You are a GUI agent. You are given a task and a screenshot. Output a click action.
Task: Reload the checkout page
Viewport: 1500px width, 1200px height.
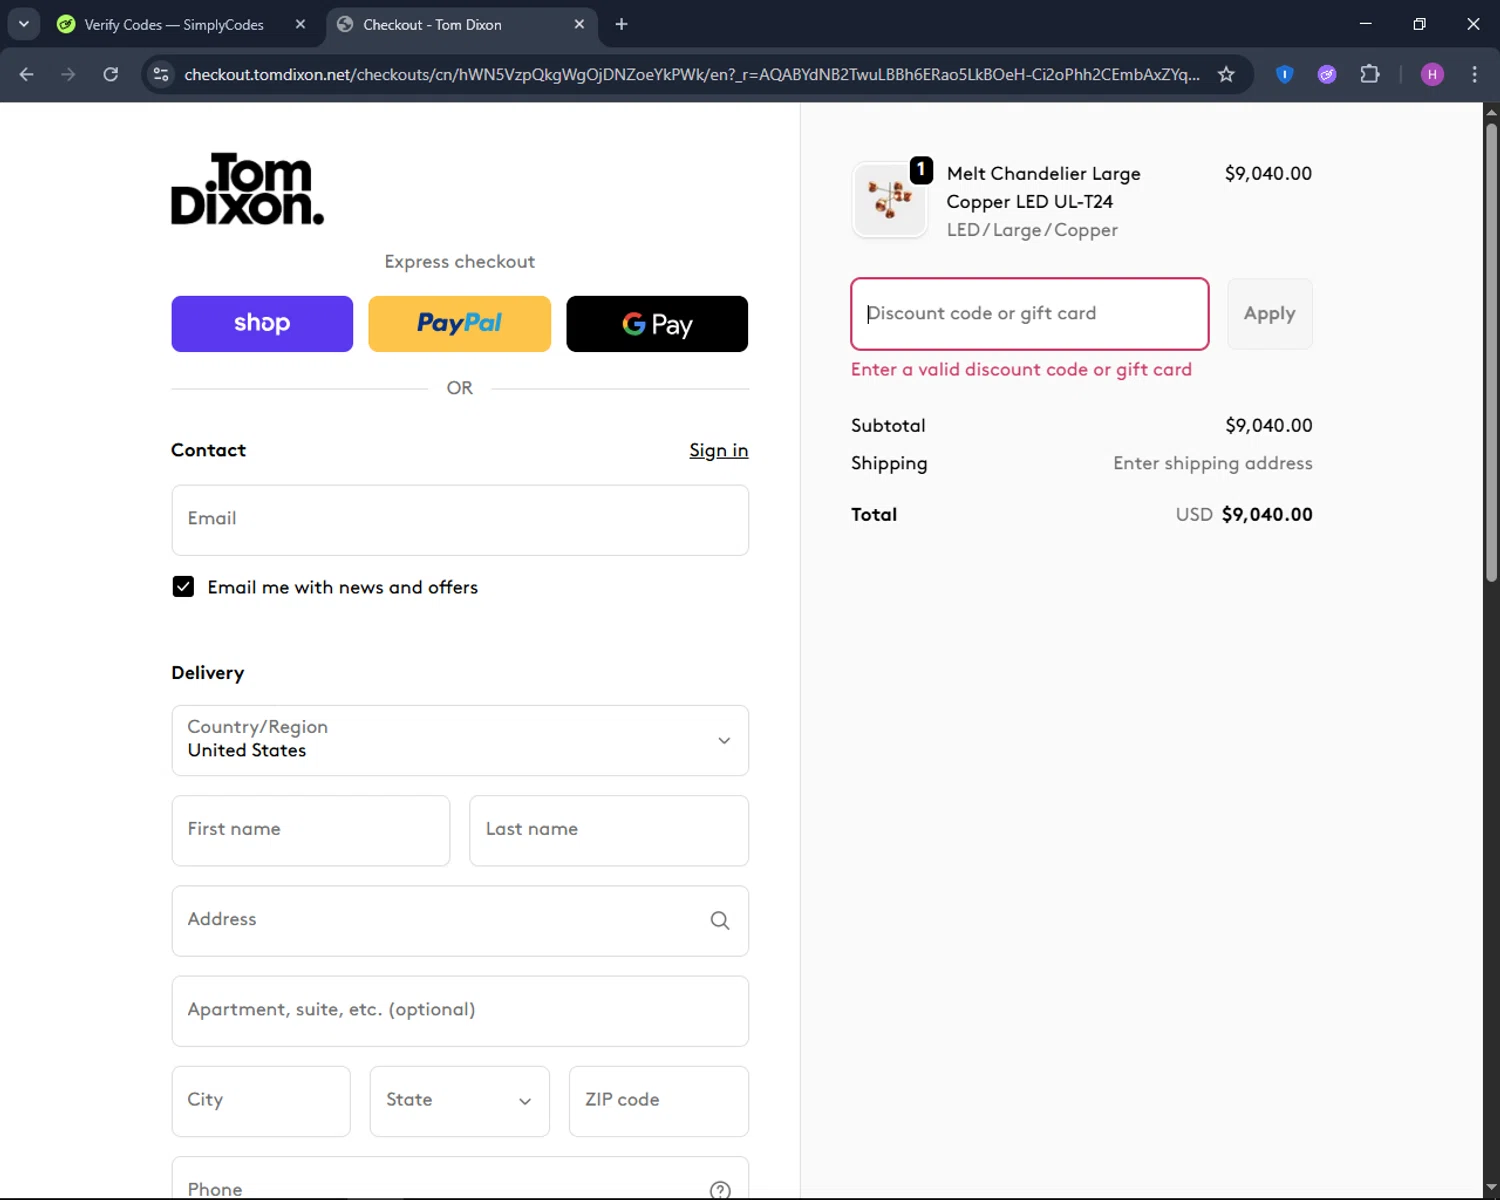(111, 74)
